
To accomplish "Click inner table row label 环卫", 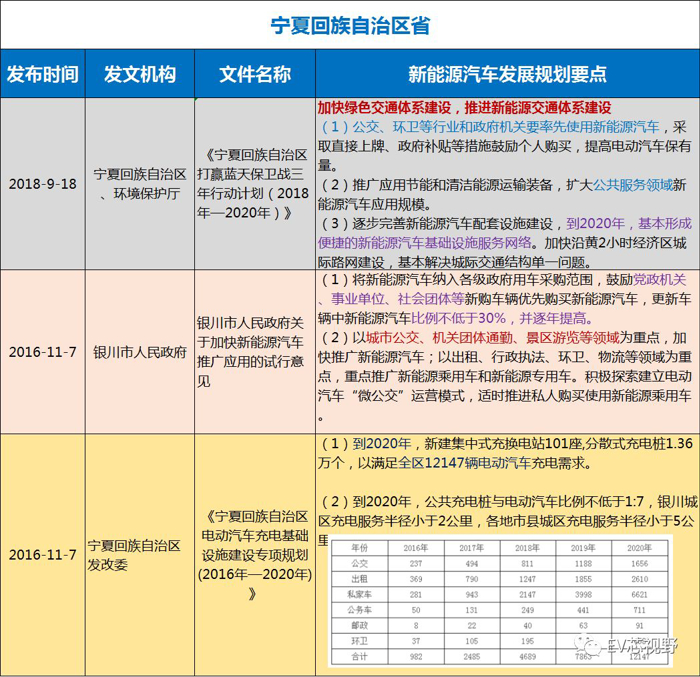I will (359, 641).
